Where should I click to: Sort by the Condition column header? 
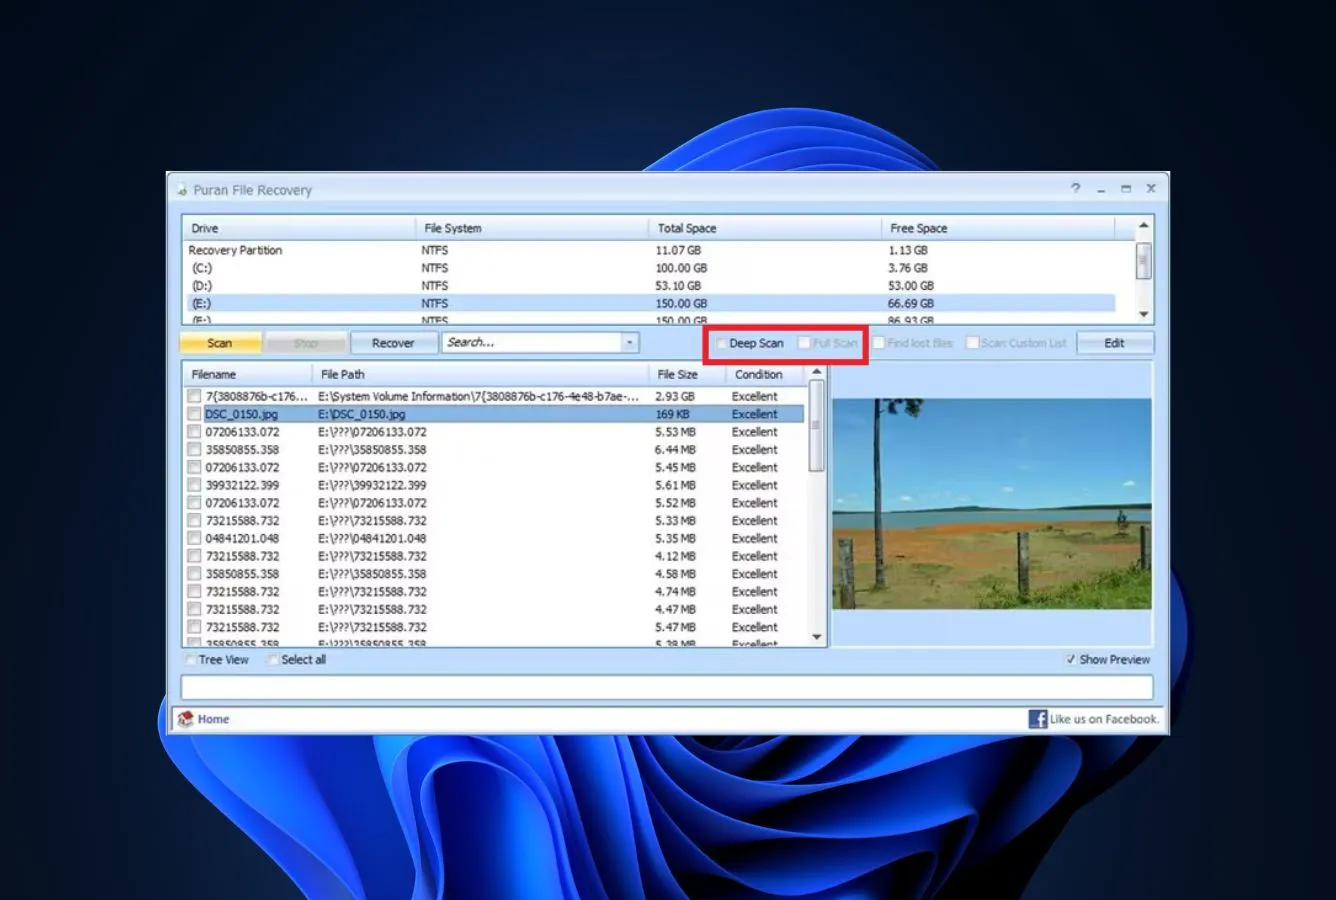(765, 374)
